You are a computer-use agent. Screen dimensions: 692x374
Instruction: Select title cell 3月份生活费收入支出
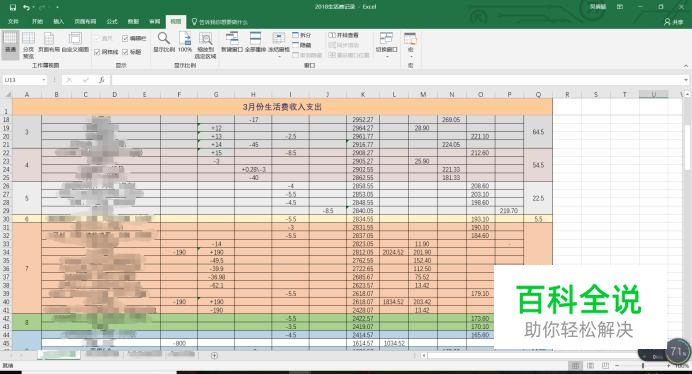click(282, 107)
